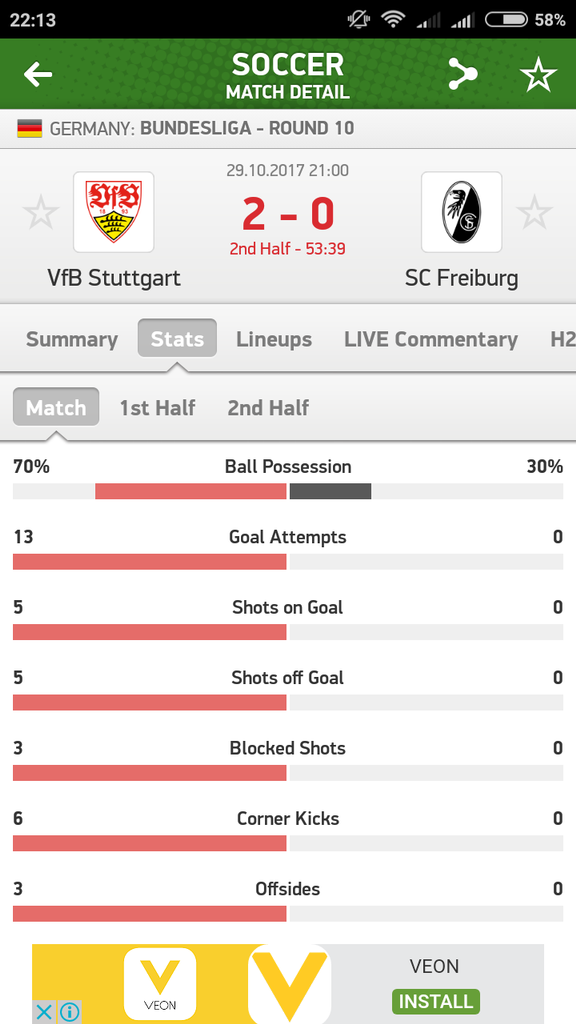Close the VEON ad banner
This screenshot has width=576, height=1024.
click(x=44, y=1013)
